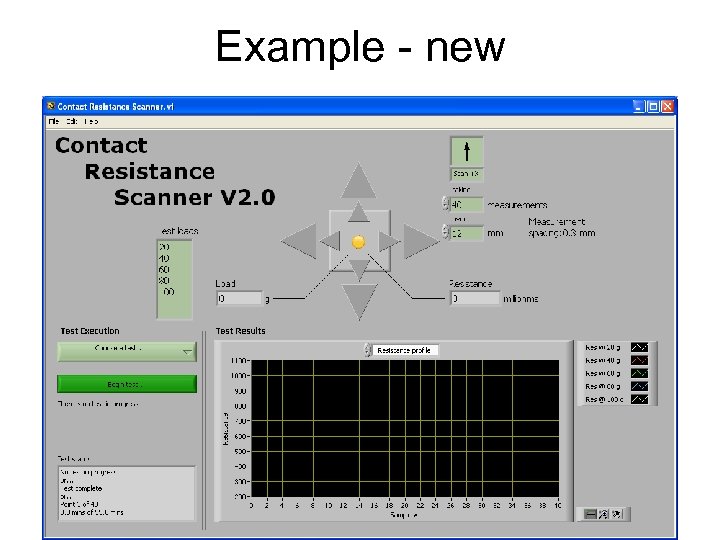Click the small down arrow jog button
Screen dimensions: 720x540
point(359,270)
